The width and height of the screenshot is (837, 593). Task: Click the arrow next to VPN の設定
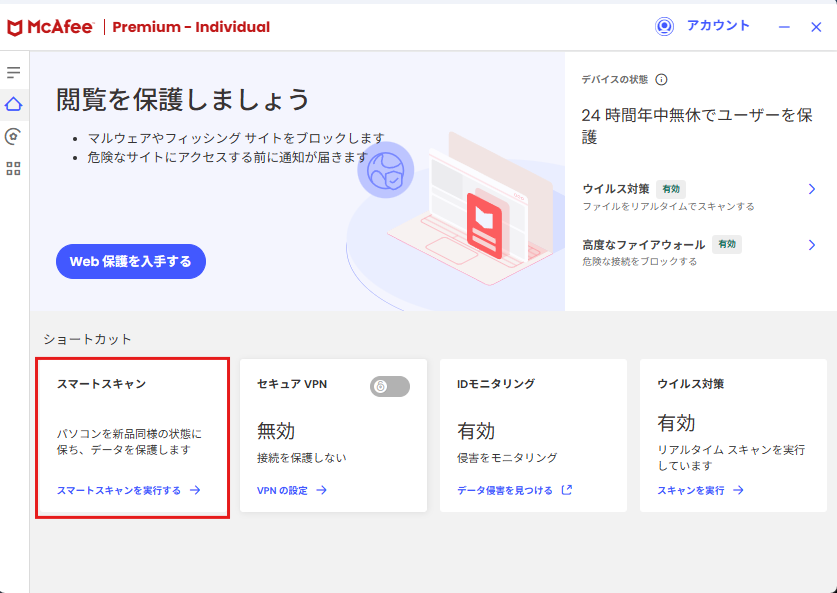coord(321,490)
